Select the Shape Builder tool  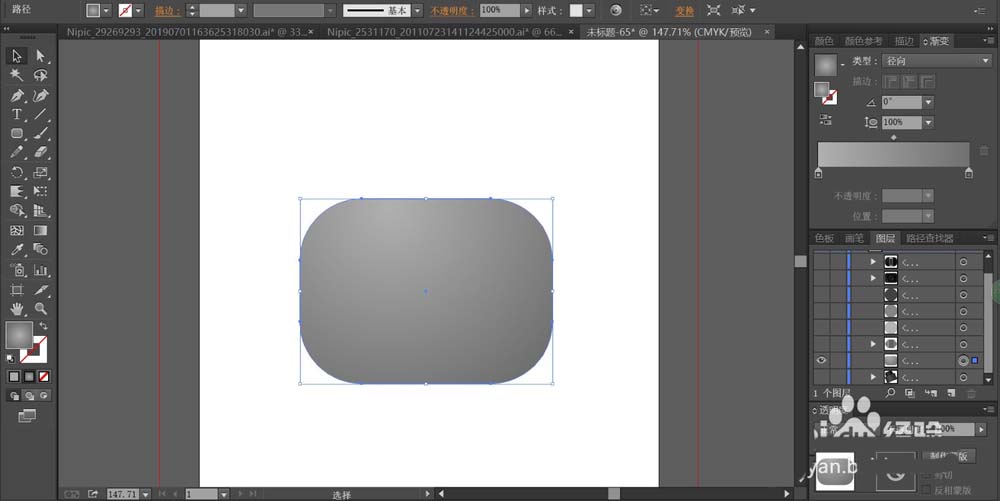(x=17, y=210)
